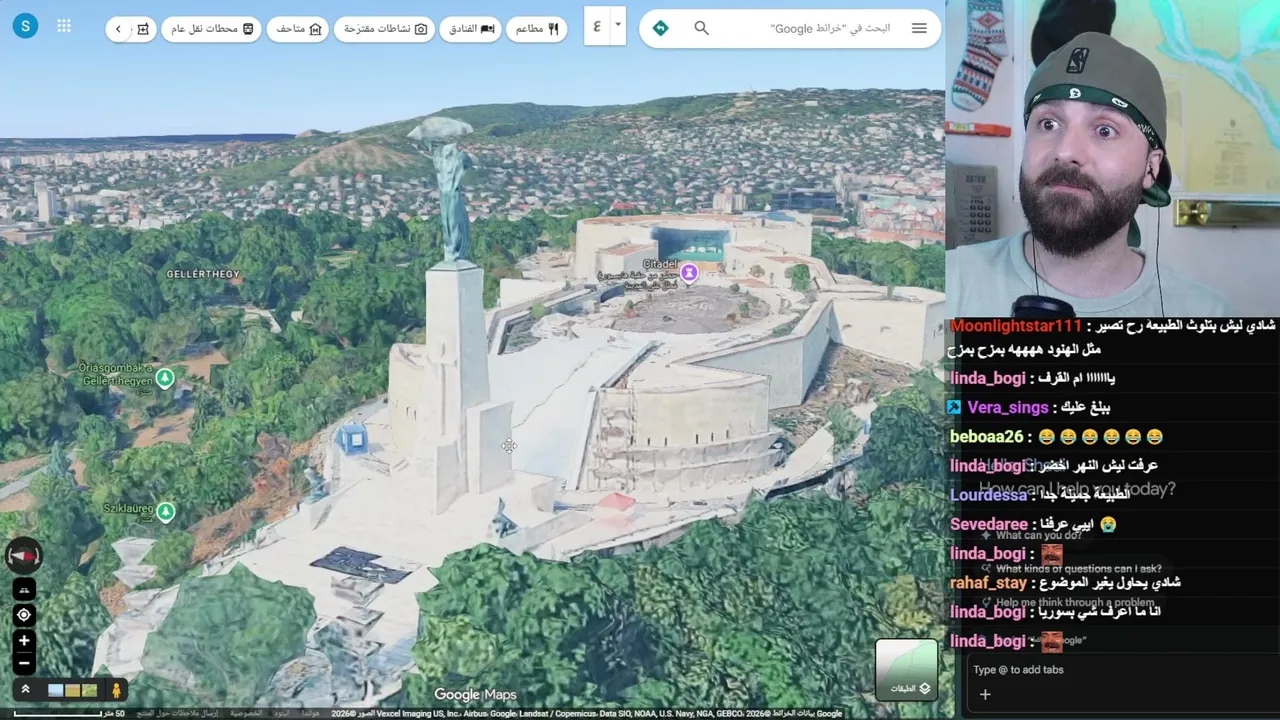Click the search magnifier icon
This screenshot has width=1280, height=720.
[702, 28]
